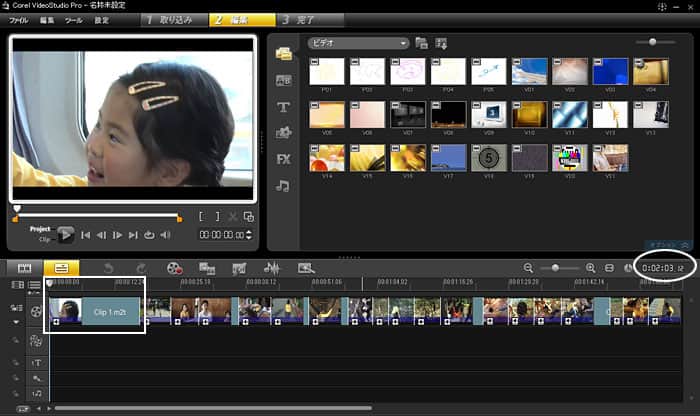700x416 pixels.
Task: Open the Sound Mixer waveform icon
Action: point(271,268)
